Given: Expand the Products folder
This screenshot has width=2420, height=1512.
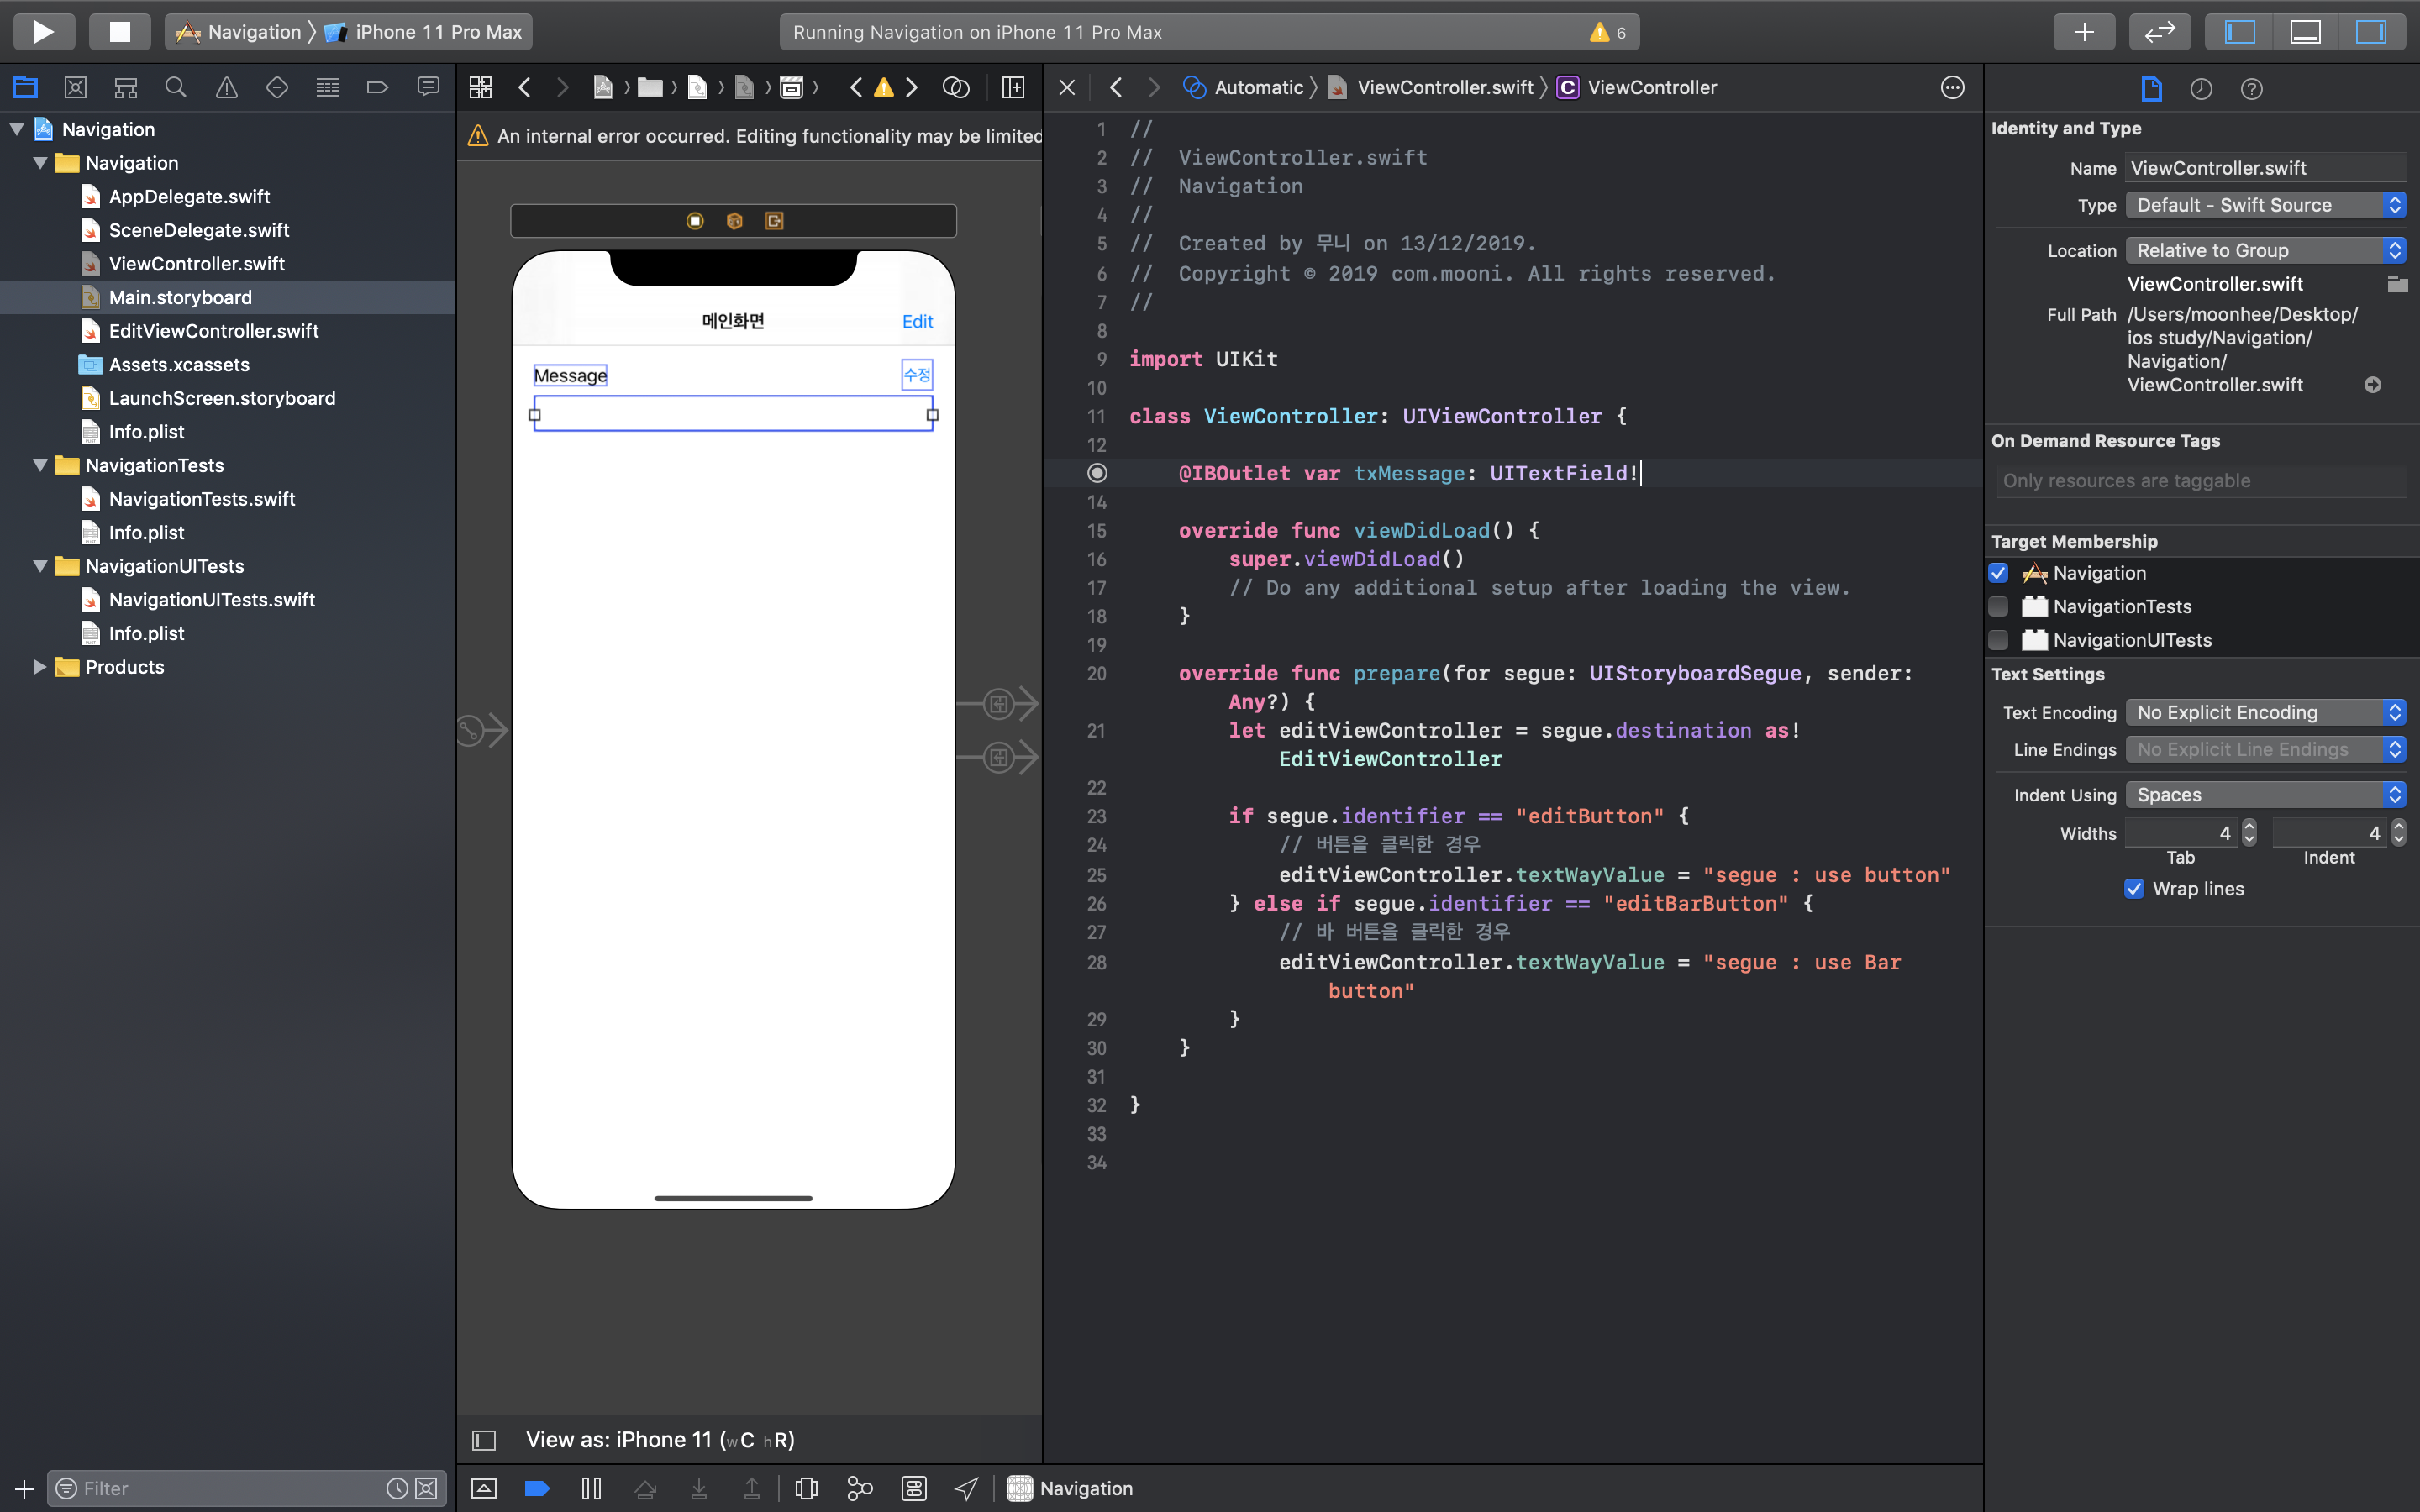Looking at the screenshot, I should (40, 667).
